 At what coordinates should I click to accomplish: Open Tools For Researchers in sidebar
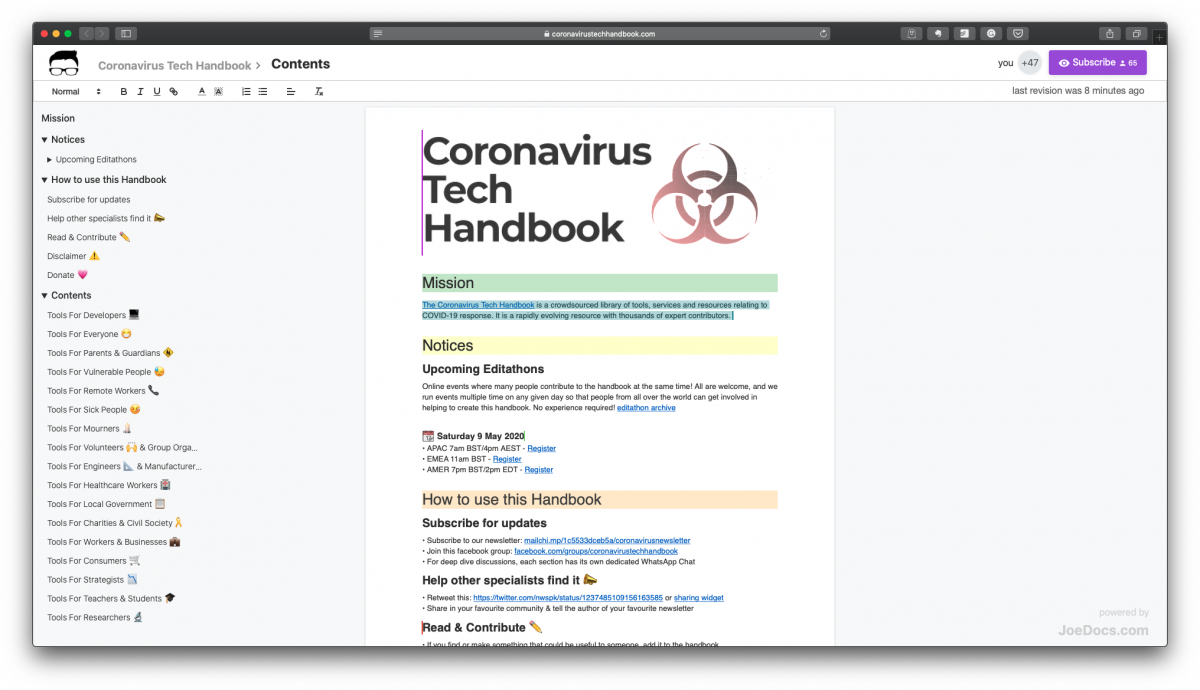(x=95, y=618)
